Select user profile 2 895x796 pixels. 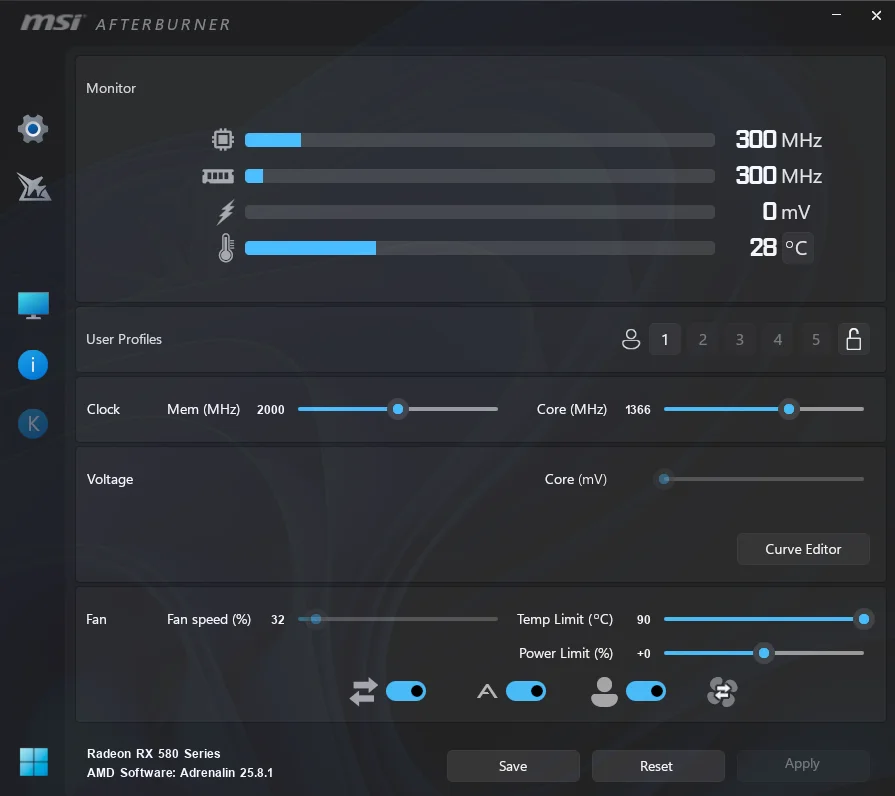click(703, 340)
